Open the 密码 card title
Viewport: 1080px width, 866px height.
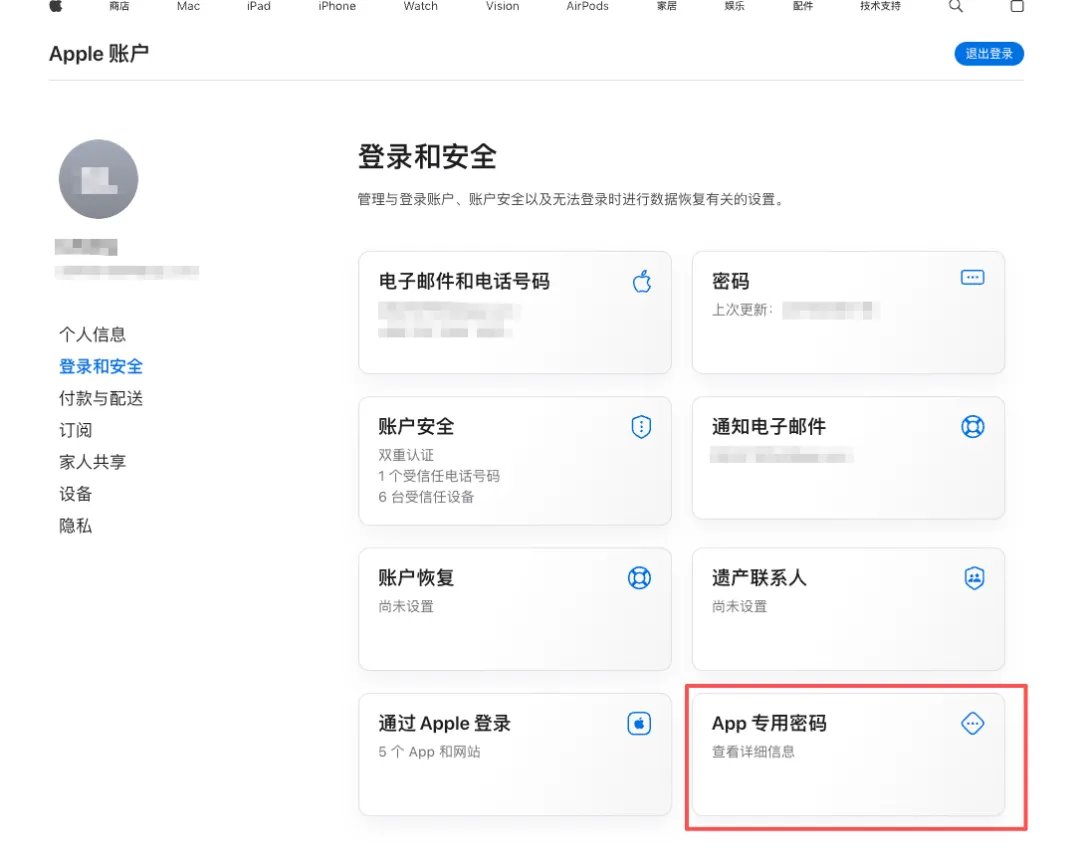pyautogui.click(x=730, y=281)
